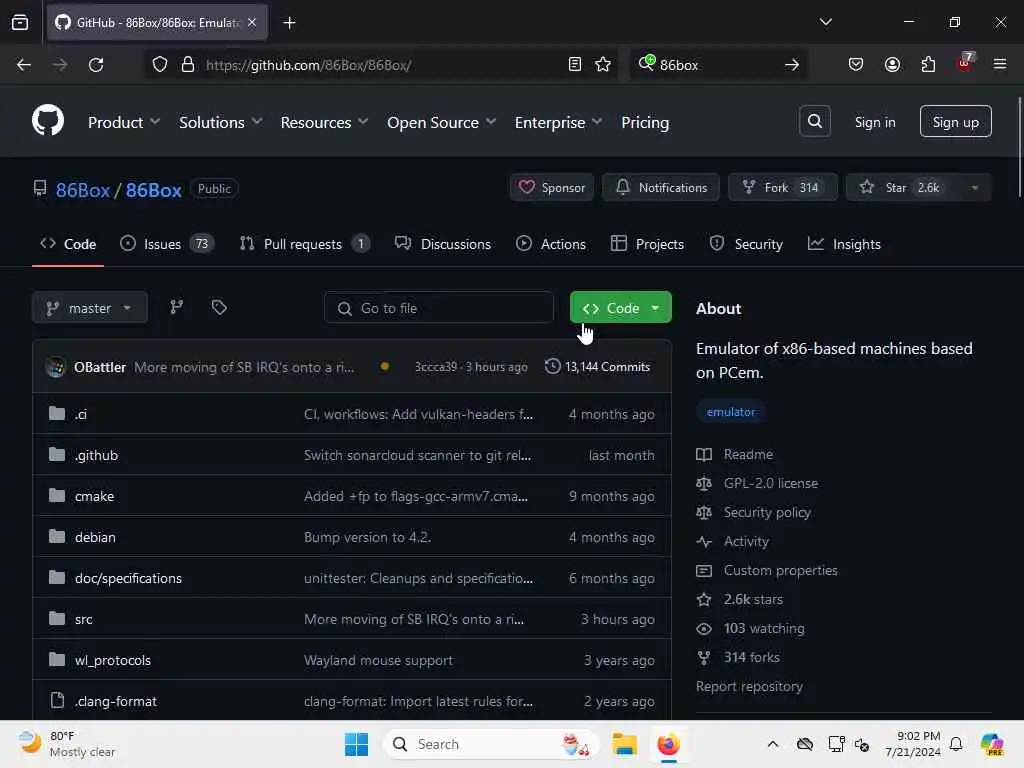Click the Sign up button

(x=955, y=121)
